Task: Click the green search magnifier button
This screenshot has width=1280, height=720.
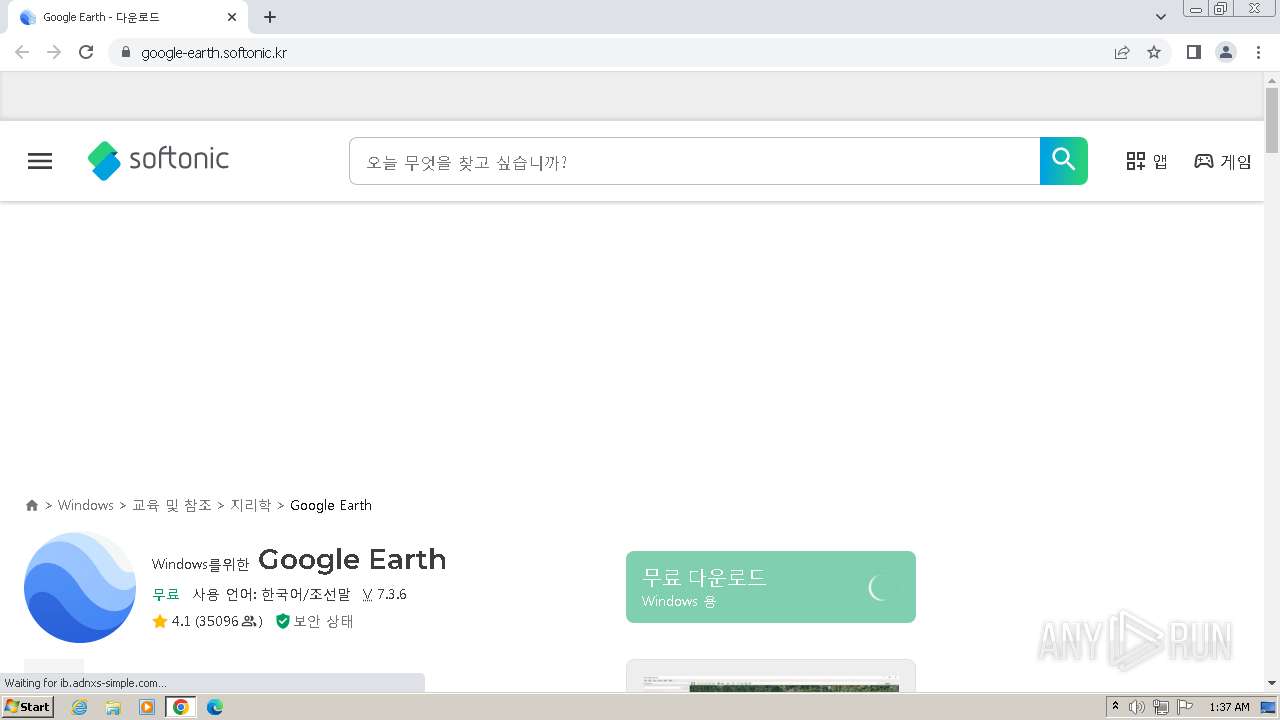Action: click(x=1063, y=161)
